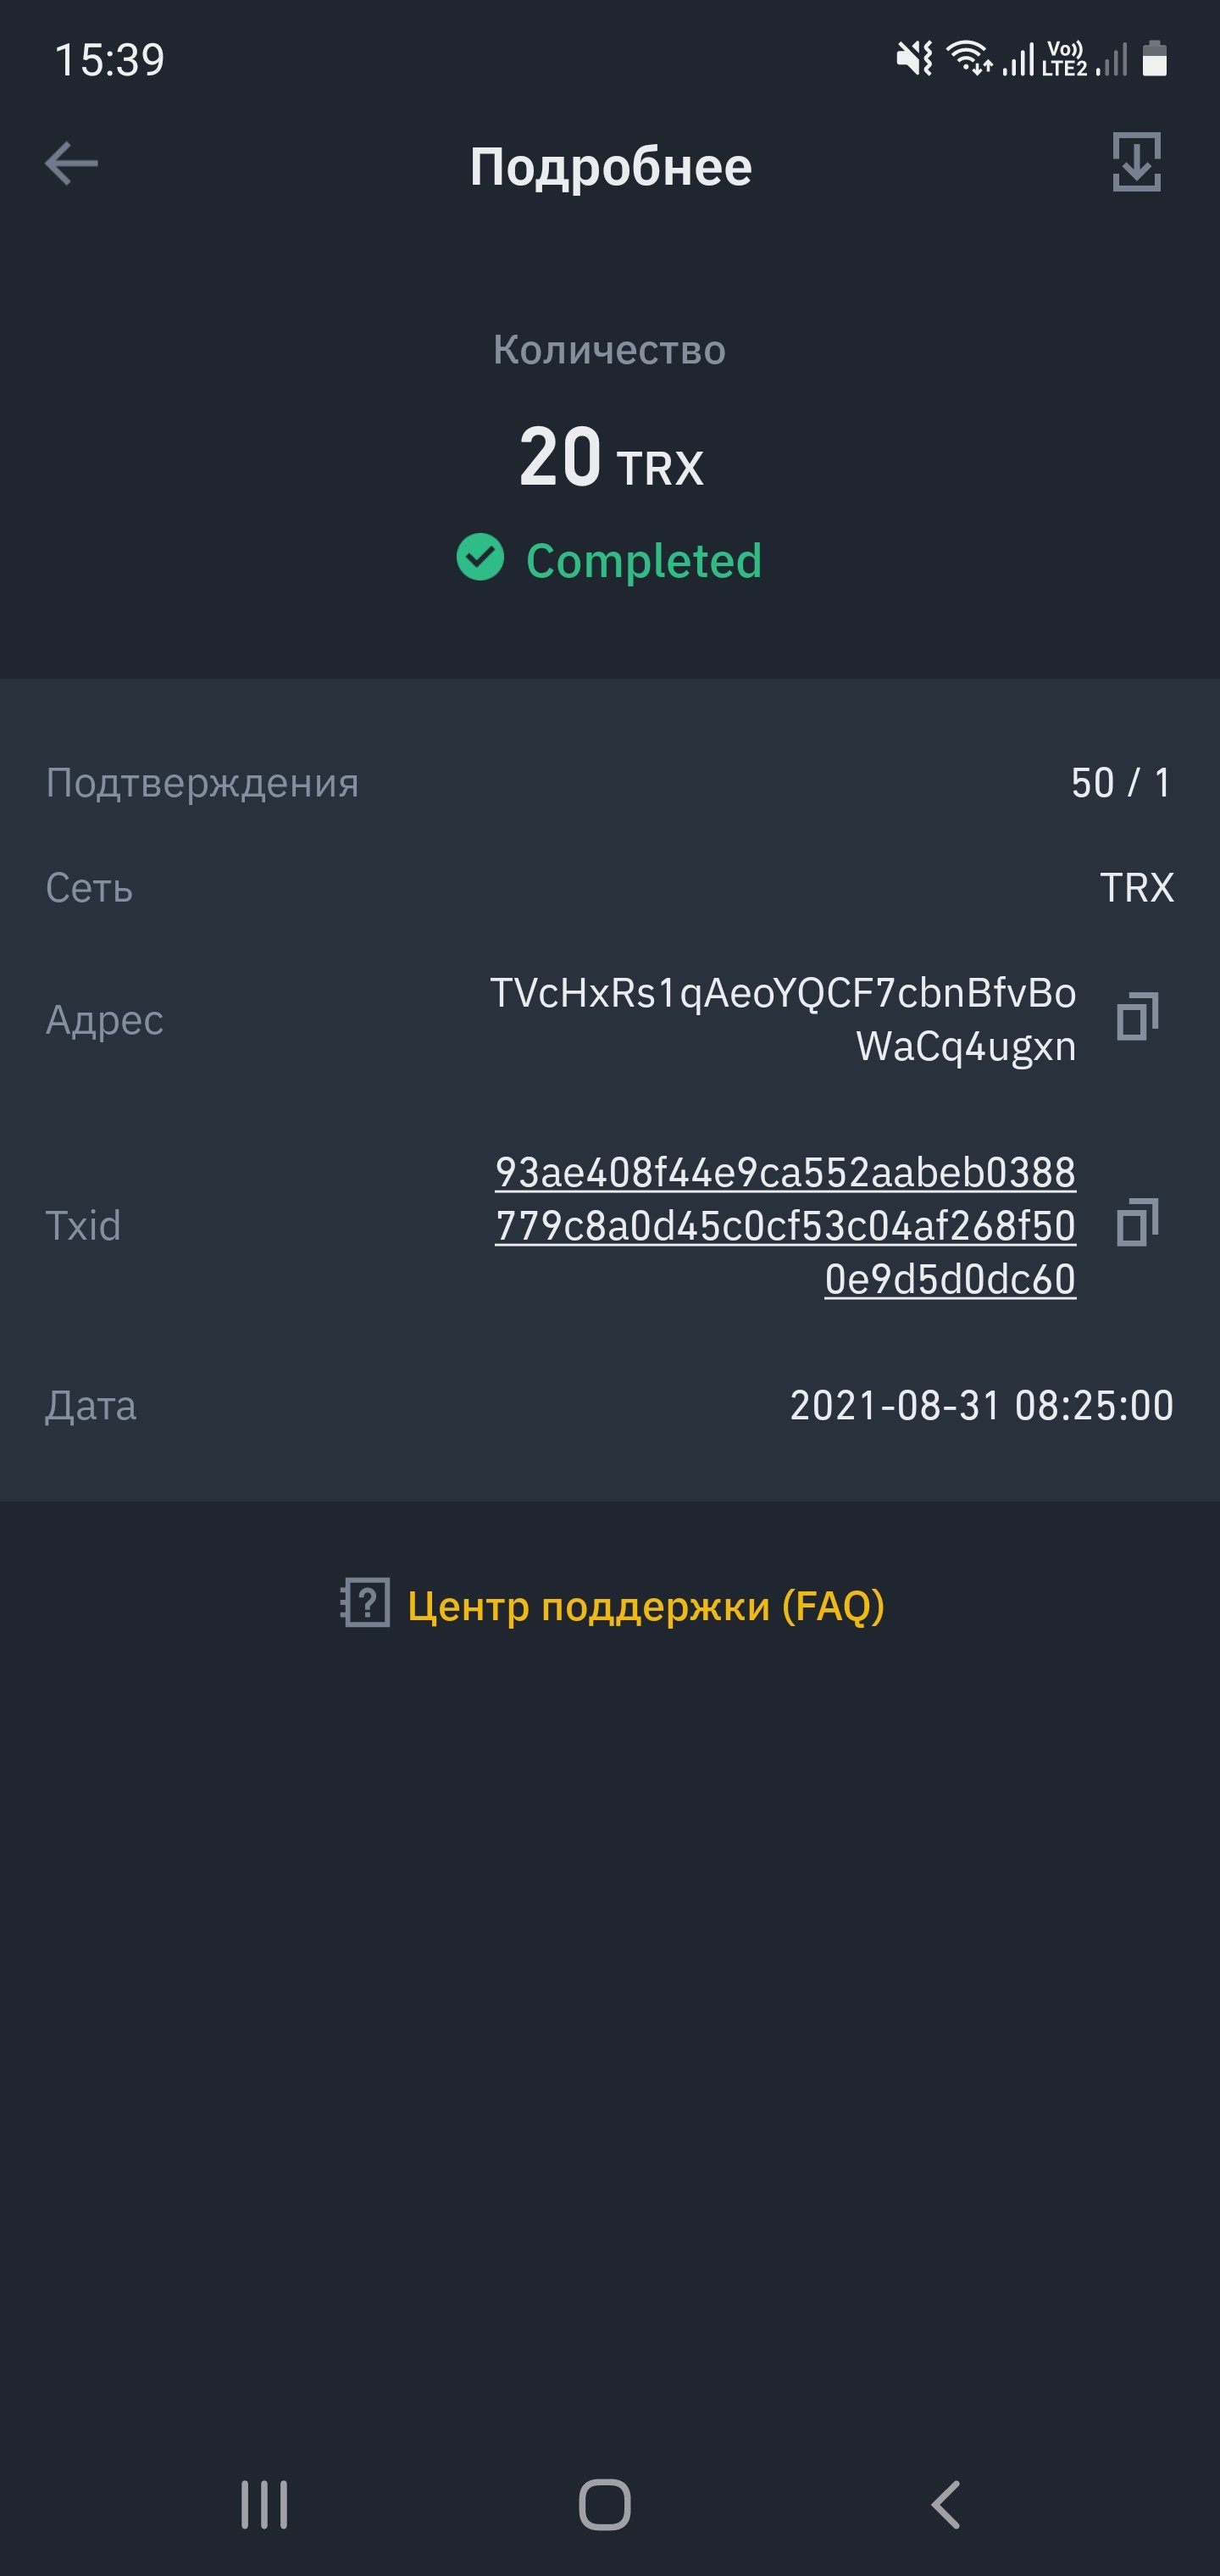Tap the Подробнее page title
Viewport: 1220px width, 2576px height.
click(611, 166)
